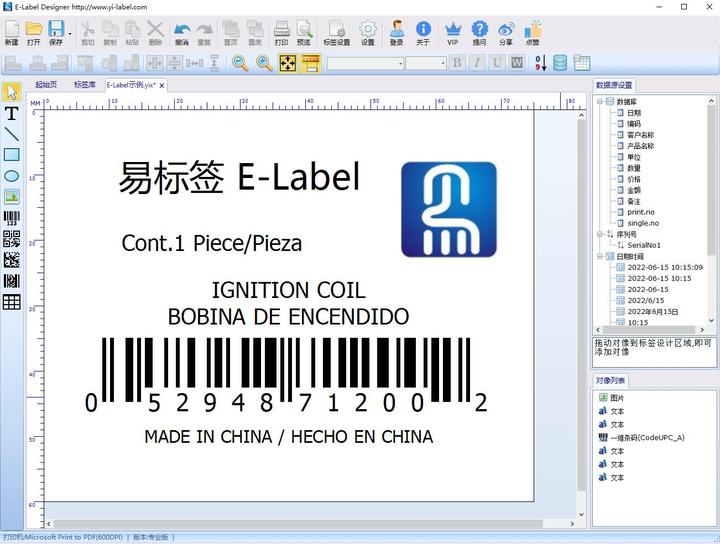
Task: Select the QR code tool
Action: point(11,239)
